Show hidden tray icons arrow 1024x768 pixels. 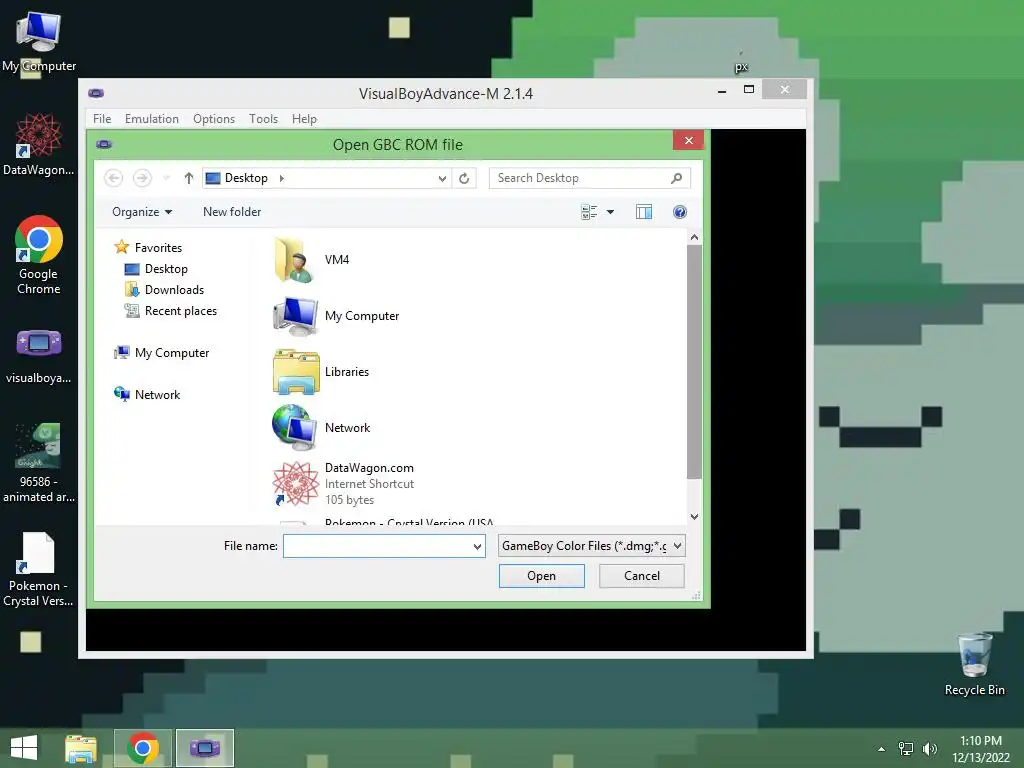click(882, 749)
